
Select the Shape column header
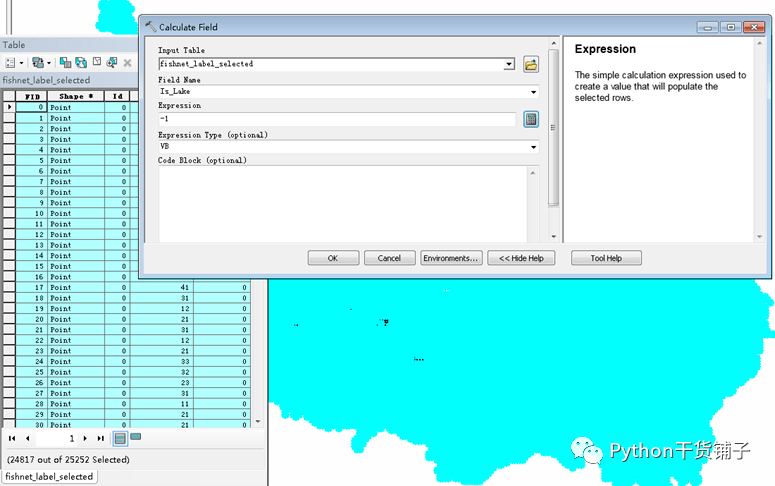click(76, 96)
